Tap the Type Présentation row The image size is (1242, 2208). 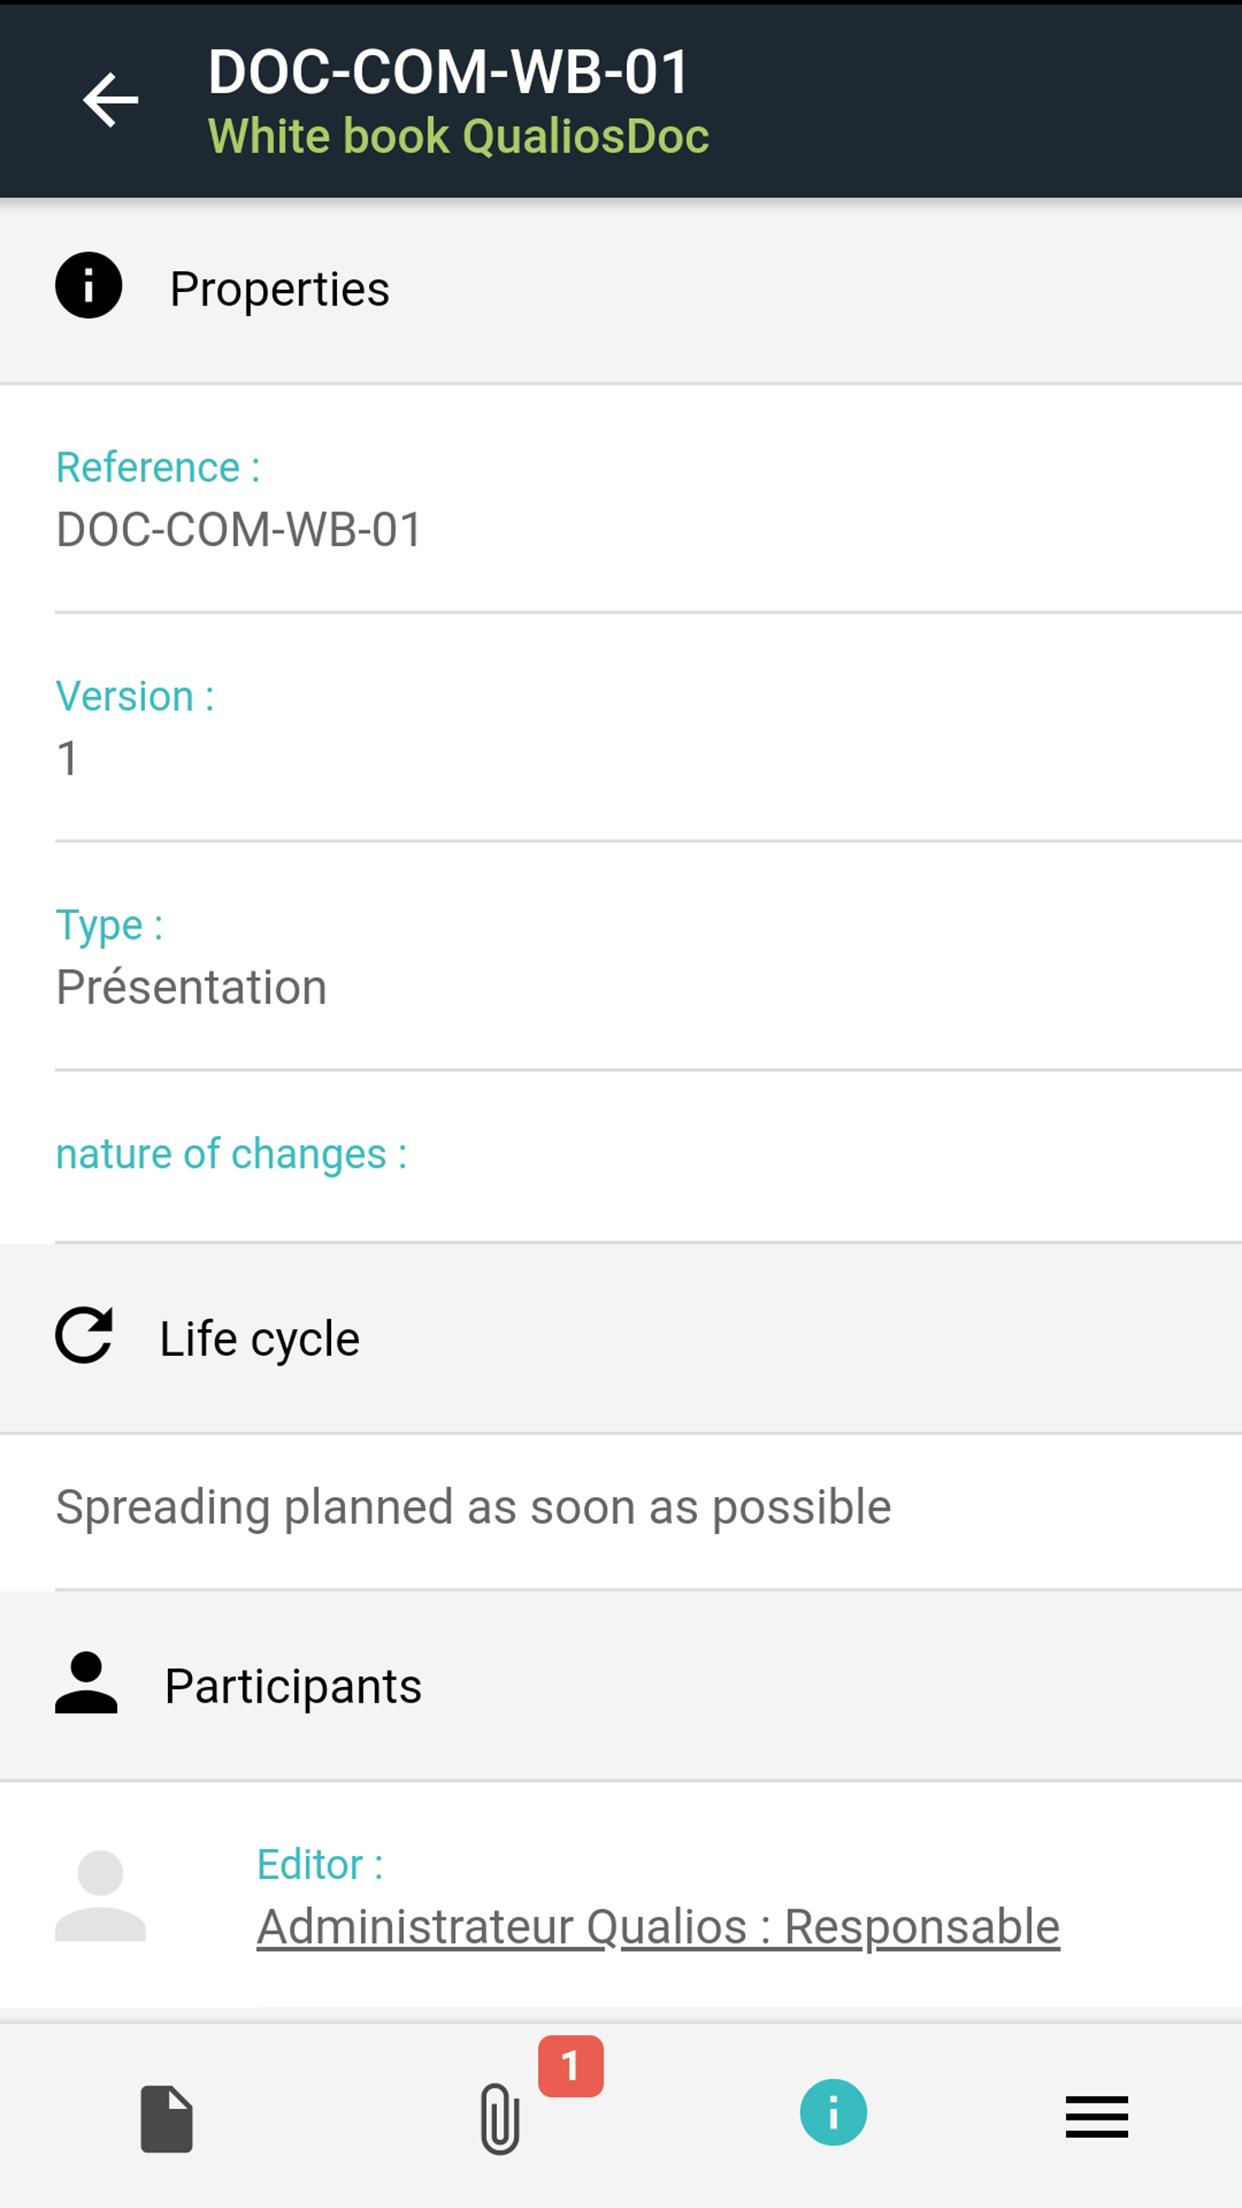click(620, 957)
